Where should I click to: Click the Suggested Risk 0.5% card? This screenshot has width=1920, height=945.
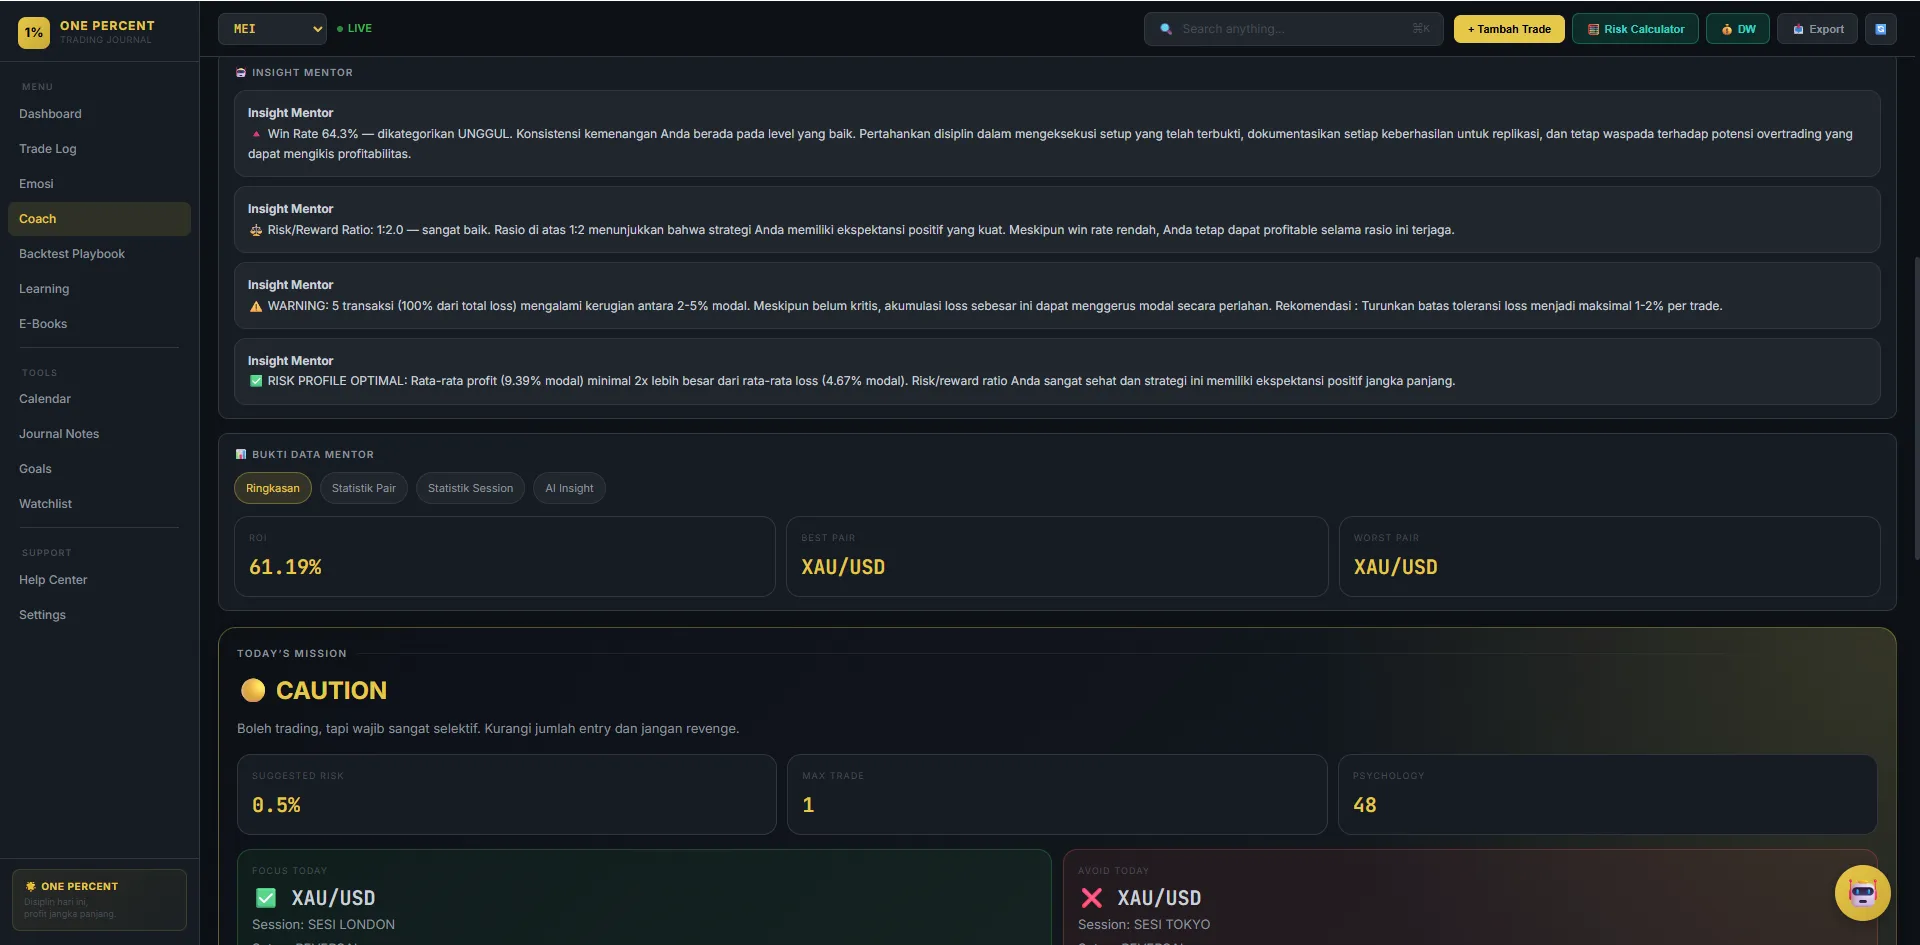pos(507,794)
